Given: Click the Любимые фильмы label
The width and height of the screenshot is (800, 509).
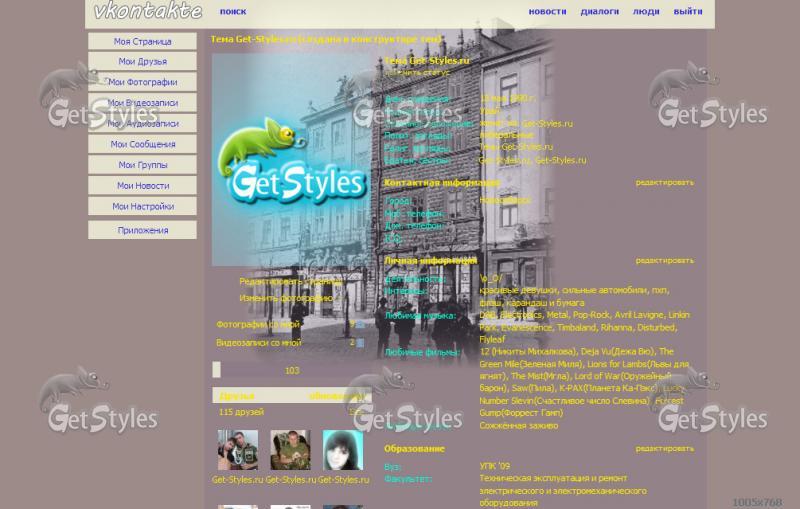Looking at the screenshot, I should (x=422, y=352).
